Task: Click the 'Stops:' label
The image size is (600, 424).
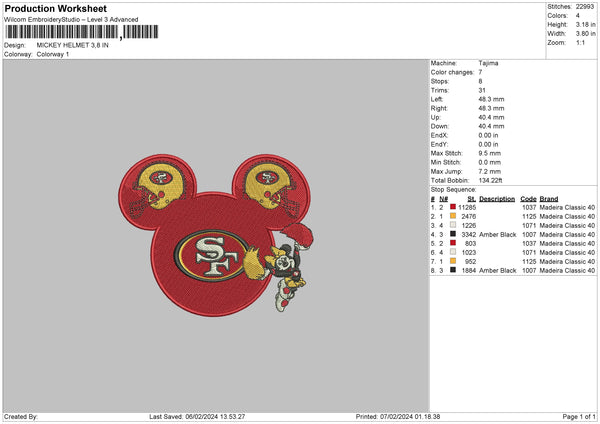Action: [440, 81]
